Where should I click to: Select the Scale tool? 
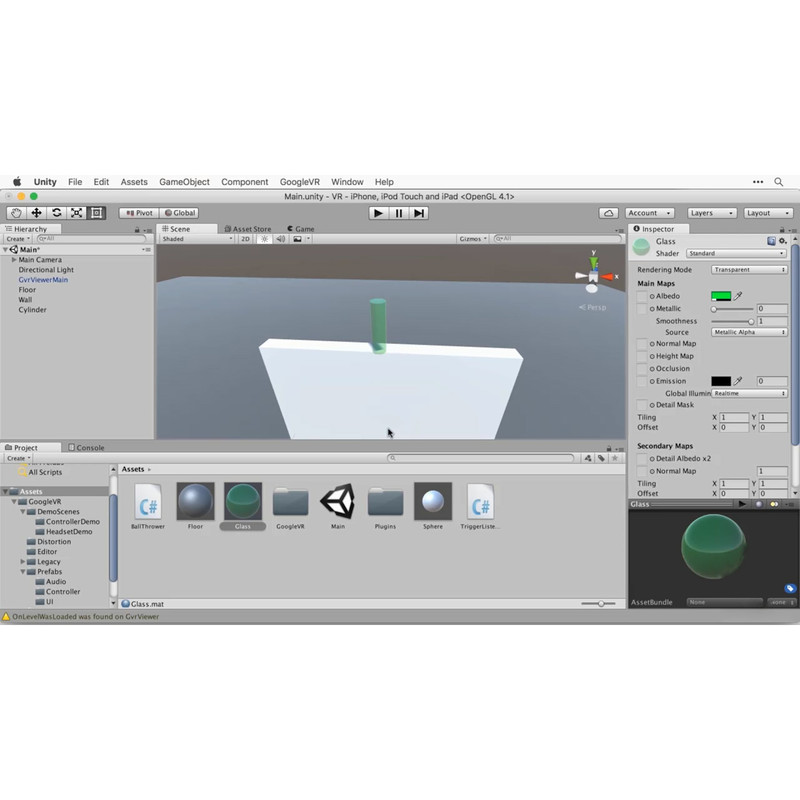coord(76,213)
